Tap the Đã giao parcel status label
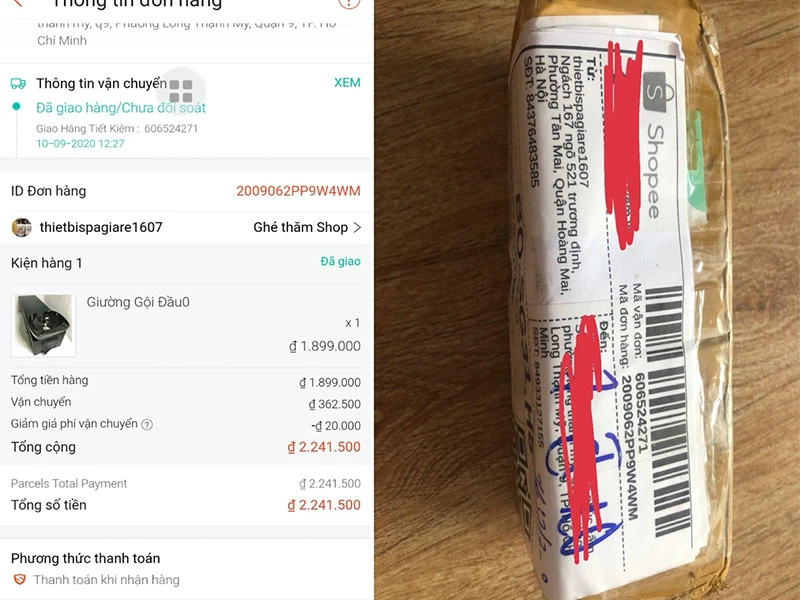This screenshot has width=800, height=600. (340, 261)
